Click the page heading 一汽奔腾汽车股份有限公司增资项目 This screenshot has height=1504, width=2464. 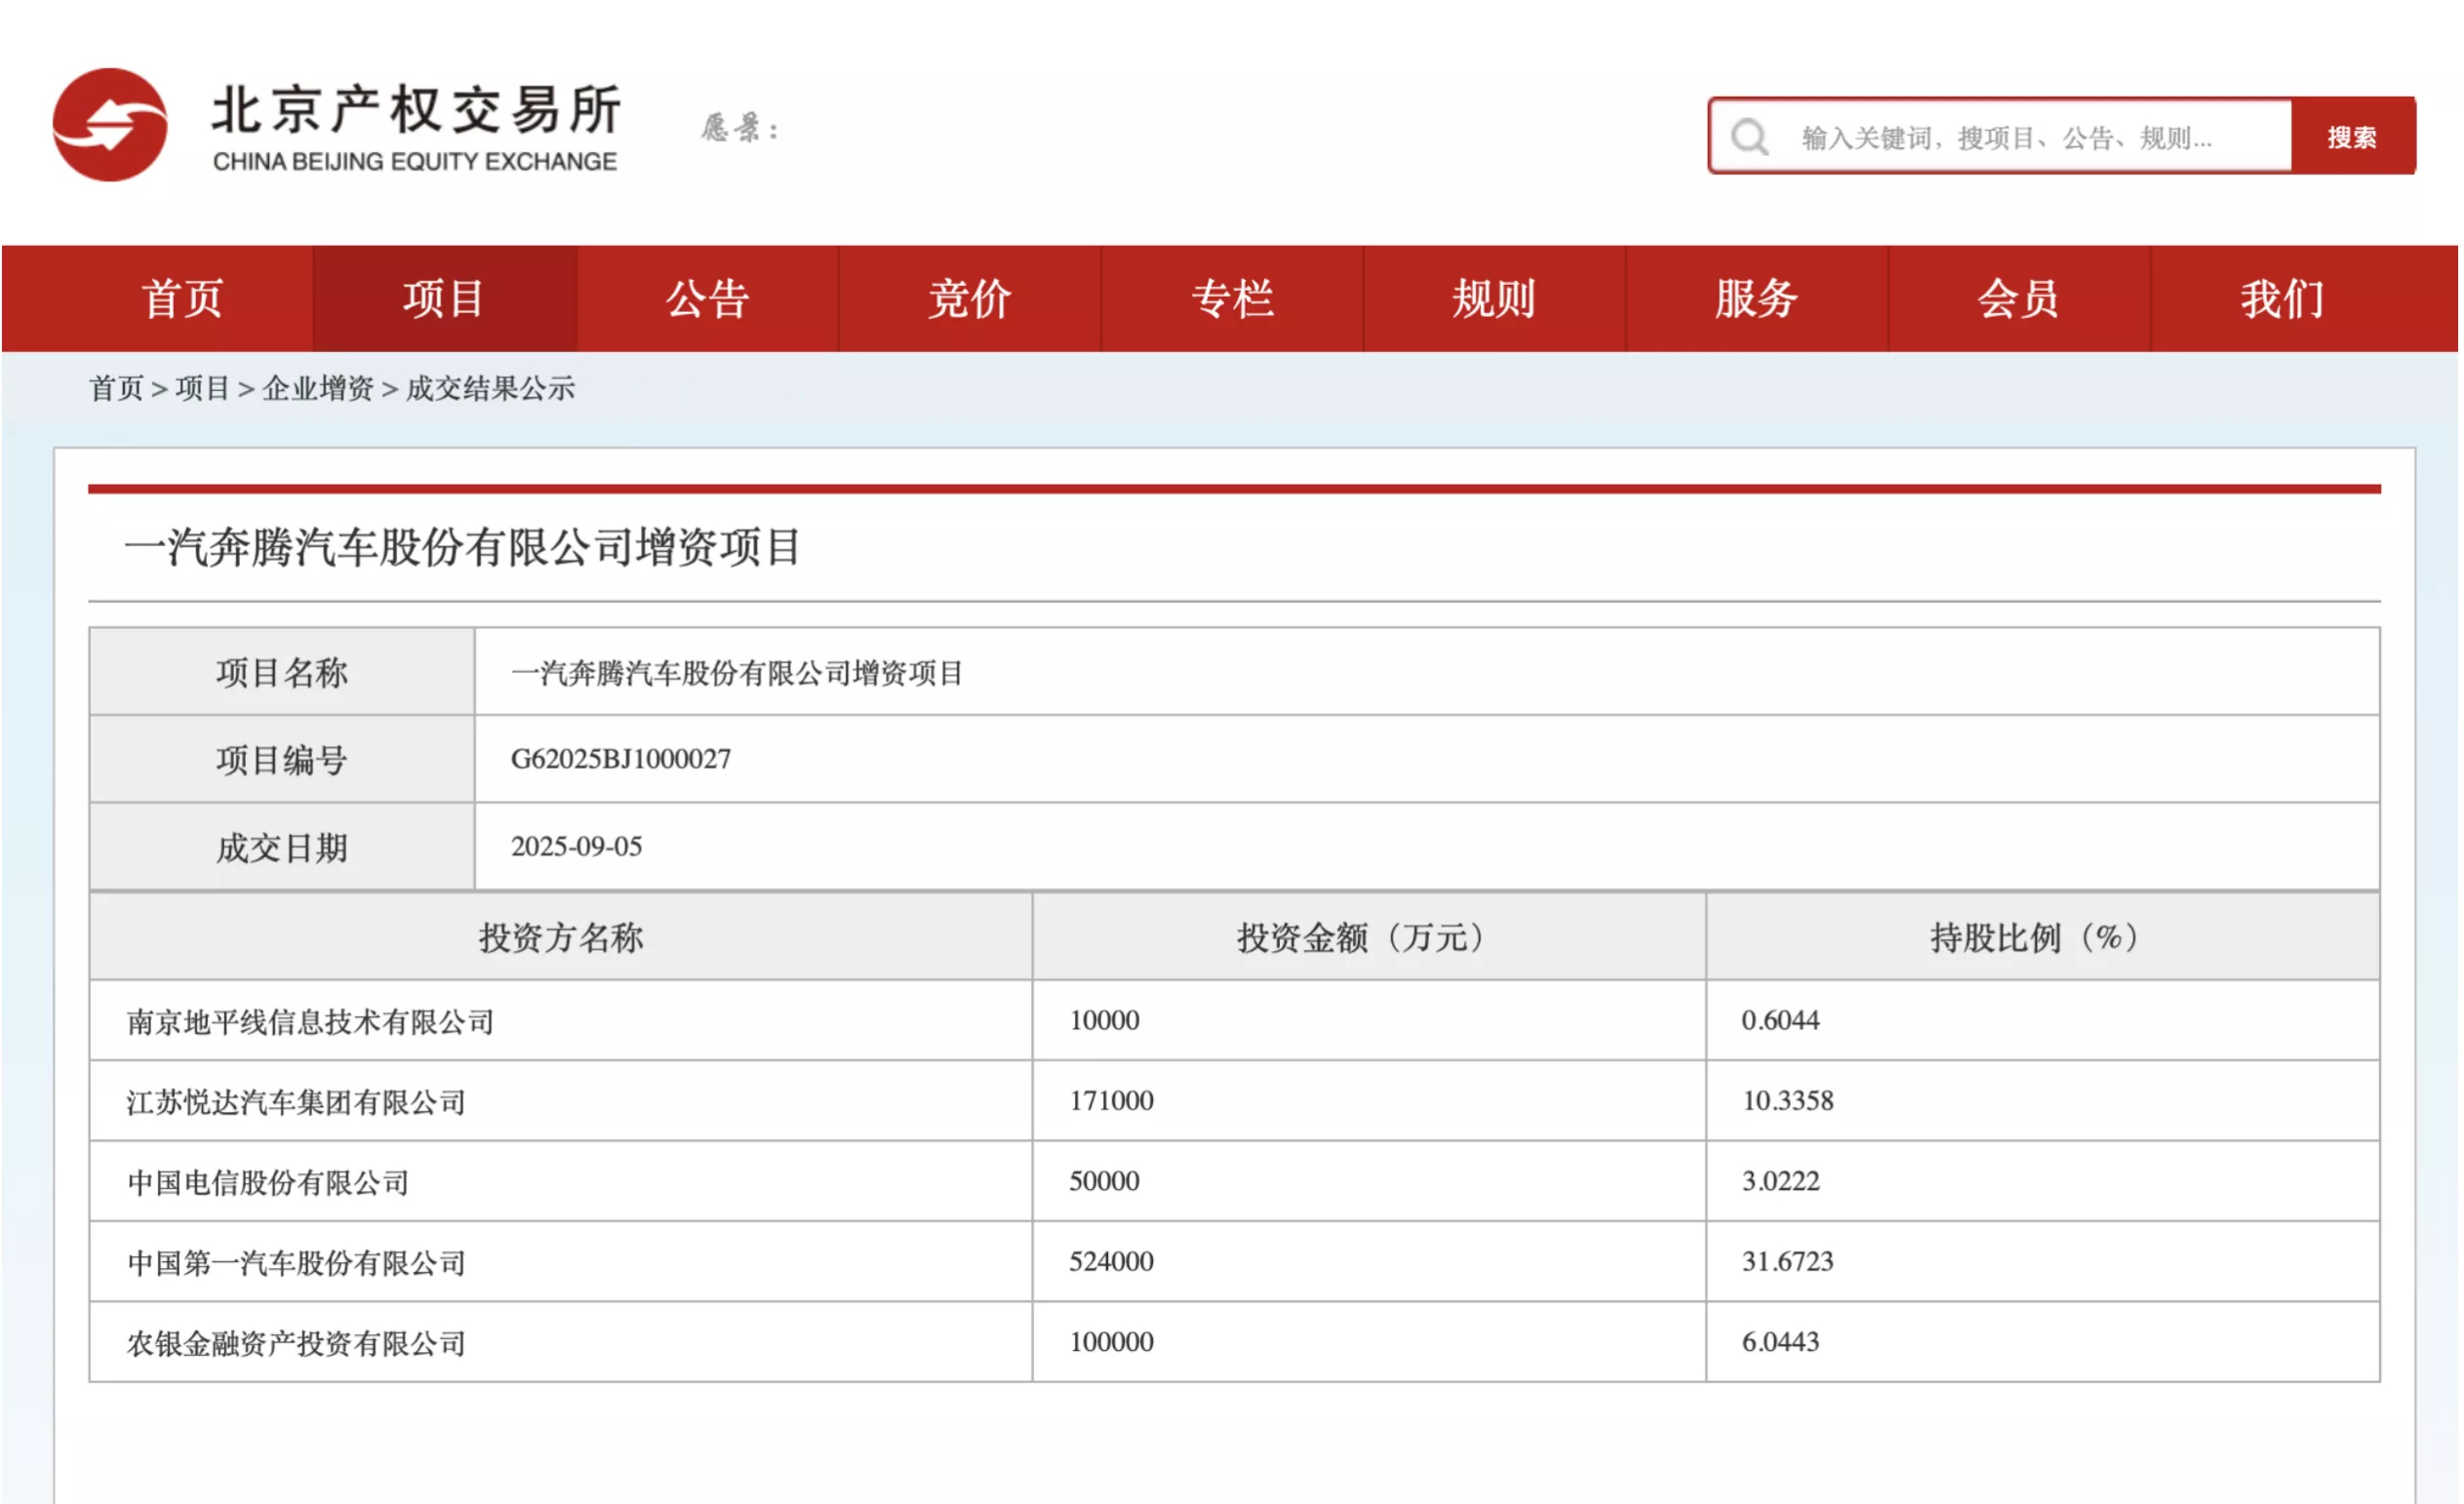(x=463, y=547)
